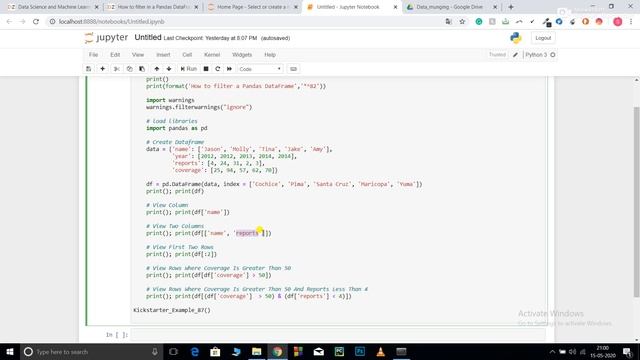The height and width of the screenshot is (360, 640).
Task: Show hidden system tray icons
Action: (x=552, y=352)
